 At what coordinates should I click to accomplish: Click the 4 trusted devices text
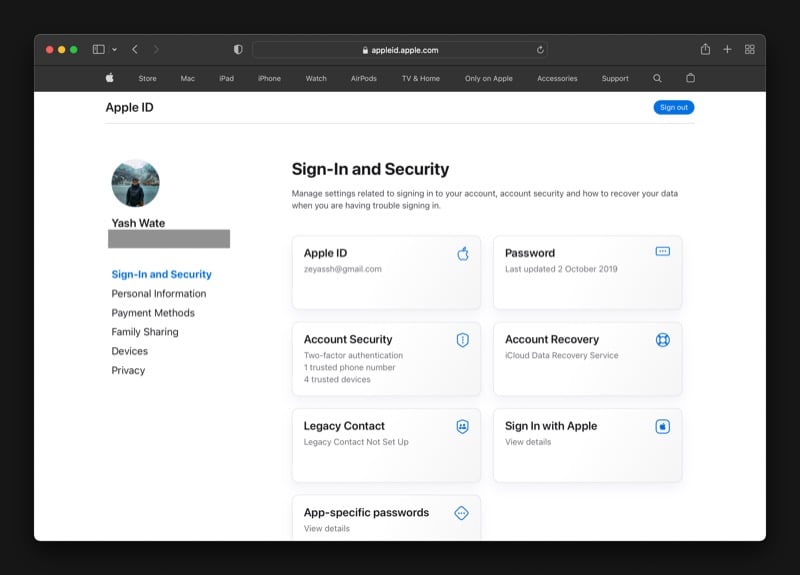pos(337,380)
